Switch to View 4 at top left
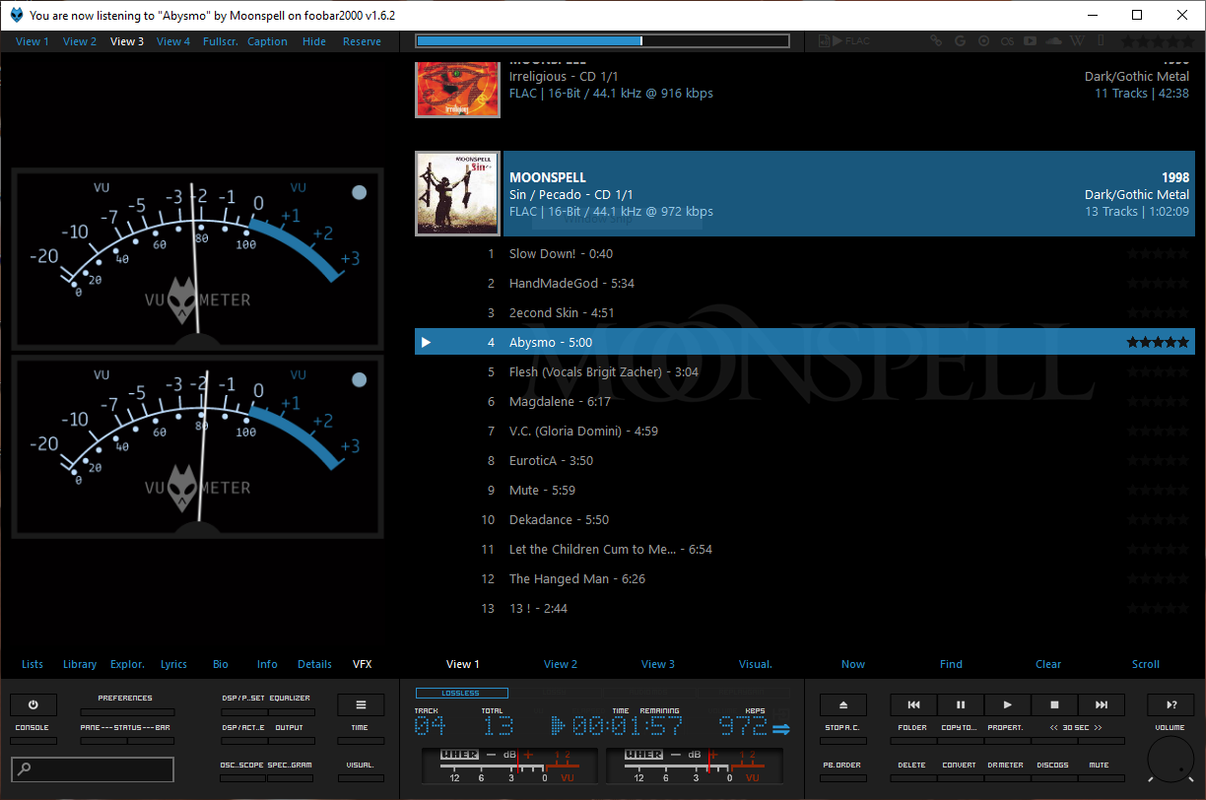The height and width of the screenshot is (800, 1206). (173, 41)
